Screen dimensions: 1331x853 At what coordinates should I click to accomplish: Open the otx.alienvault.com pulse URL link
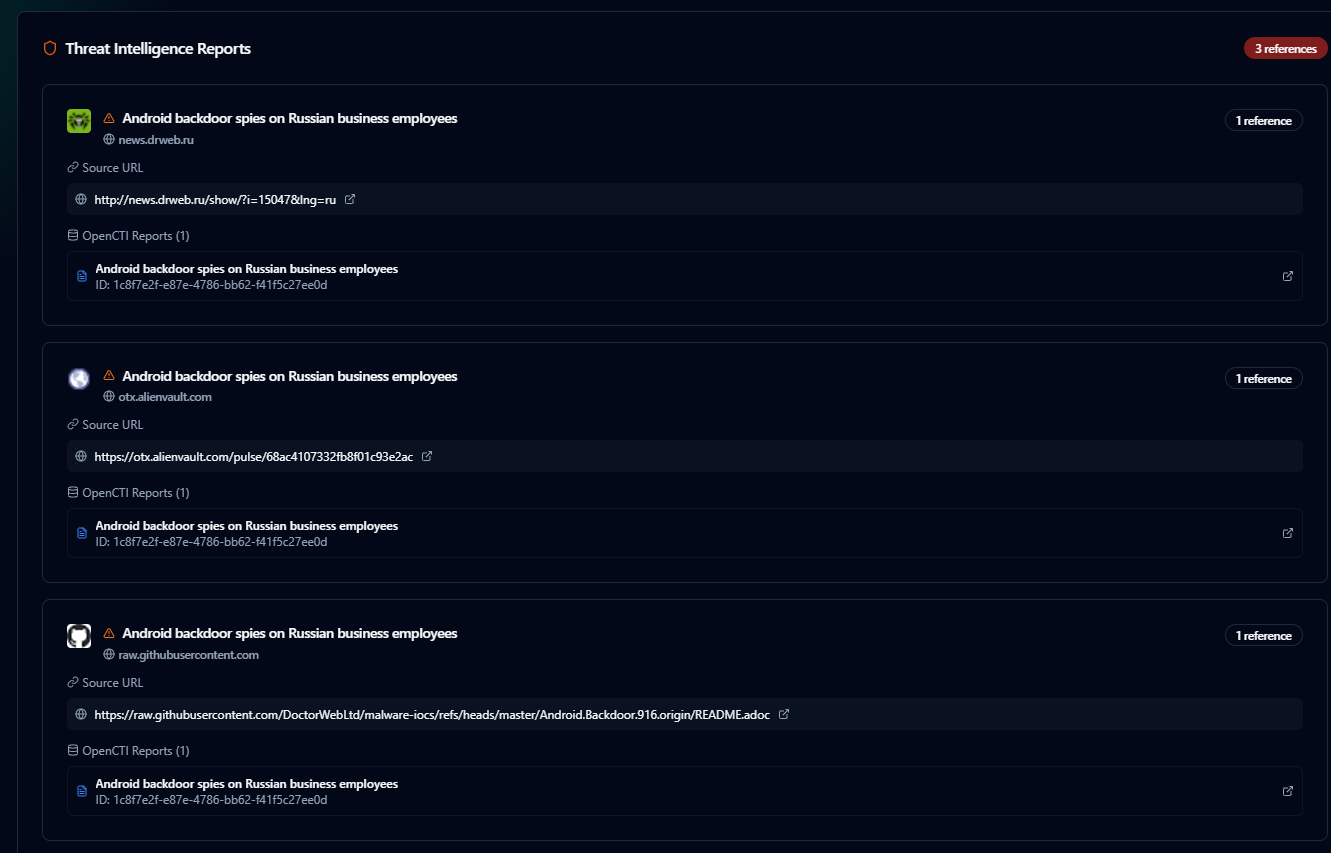(x=254, y=456)
